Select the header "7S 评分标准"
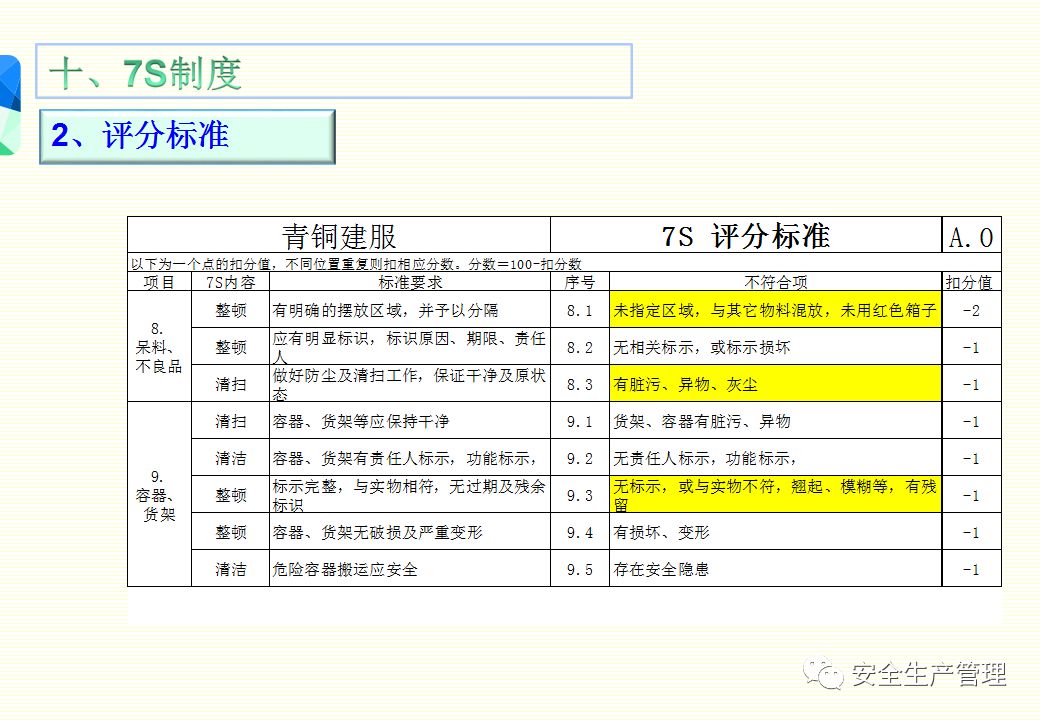 (746, 236)
